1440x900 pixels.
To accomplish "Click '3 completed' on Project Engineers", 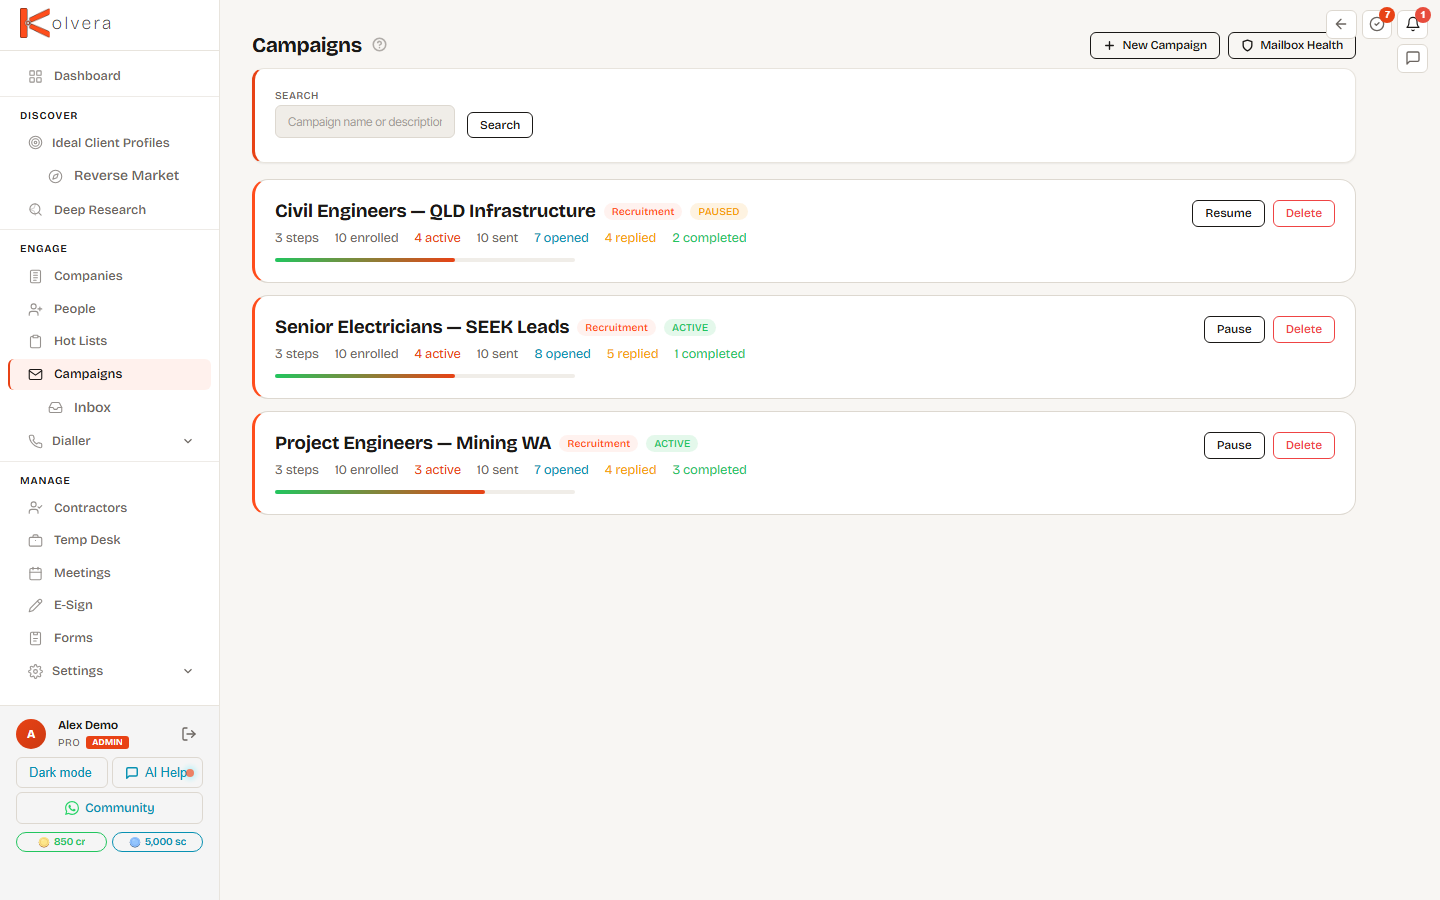I will [x=709, y=470].
